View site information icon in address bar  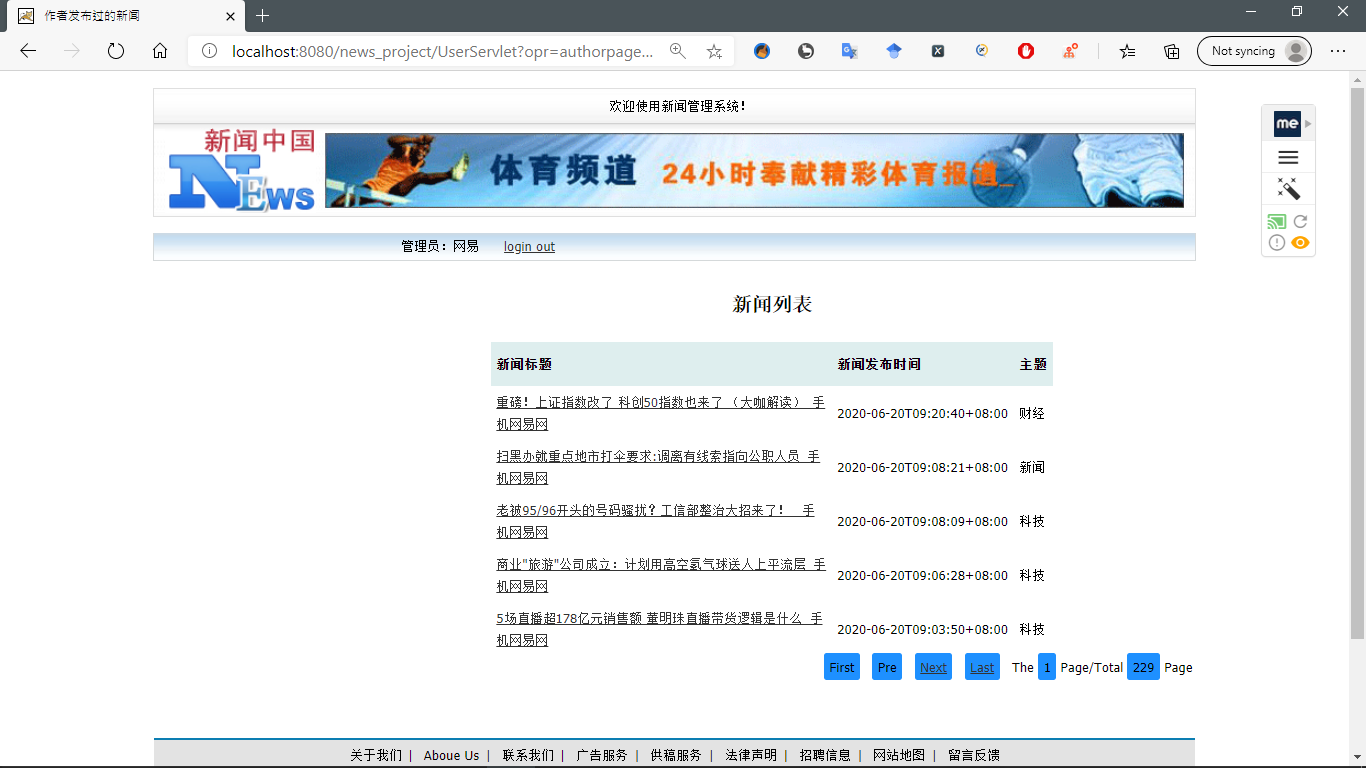pos(209,51)
